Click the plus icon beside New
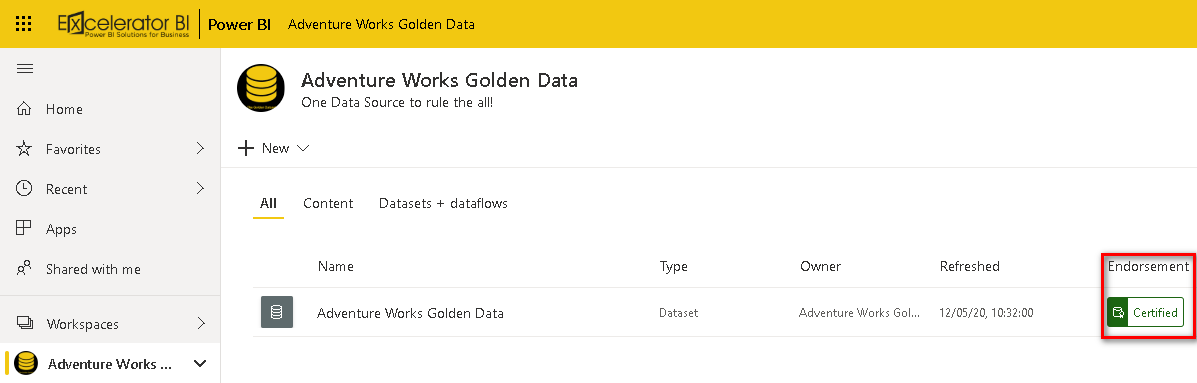The width and height of the screenshot is (1197, 383). [246, 148]
